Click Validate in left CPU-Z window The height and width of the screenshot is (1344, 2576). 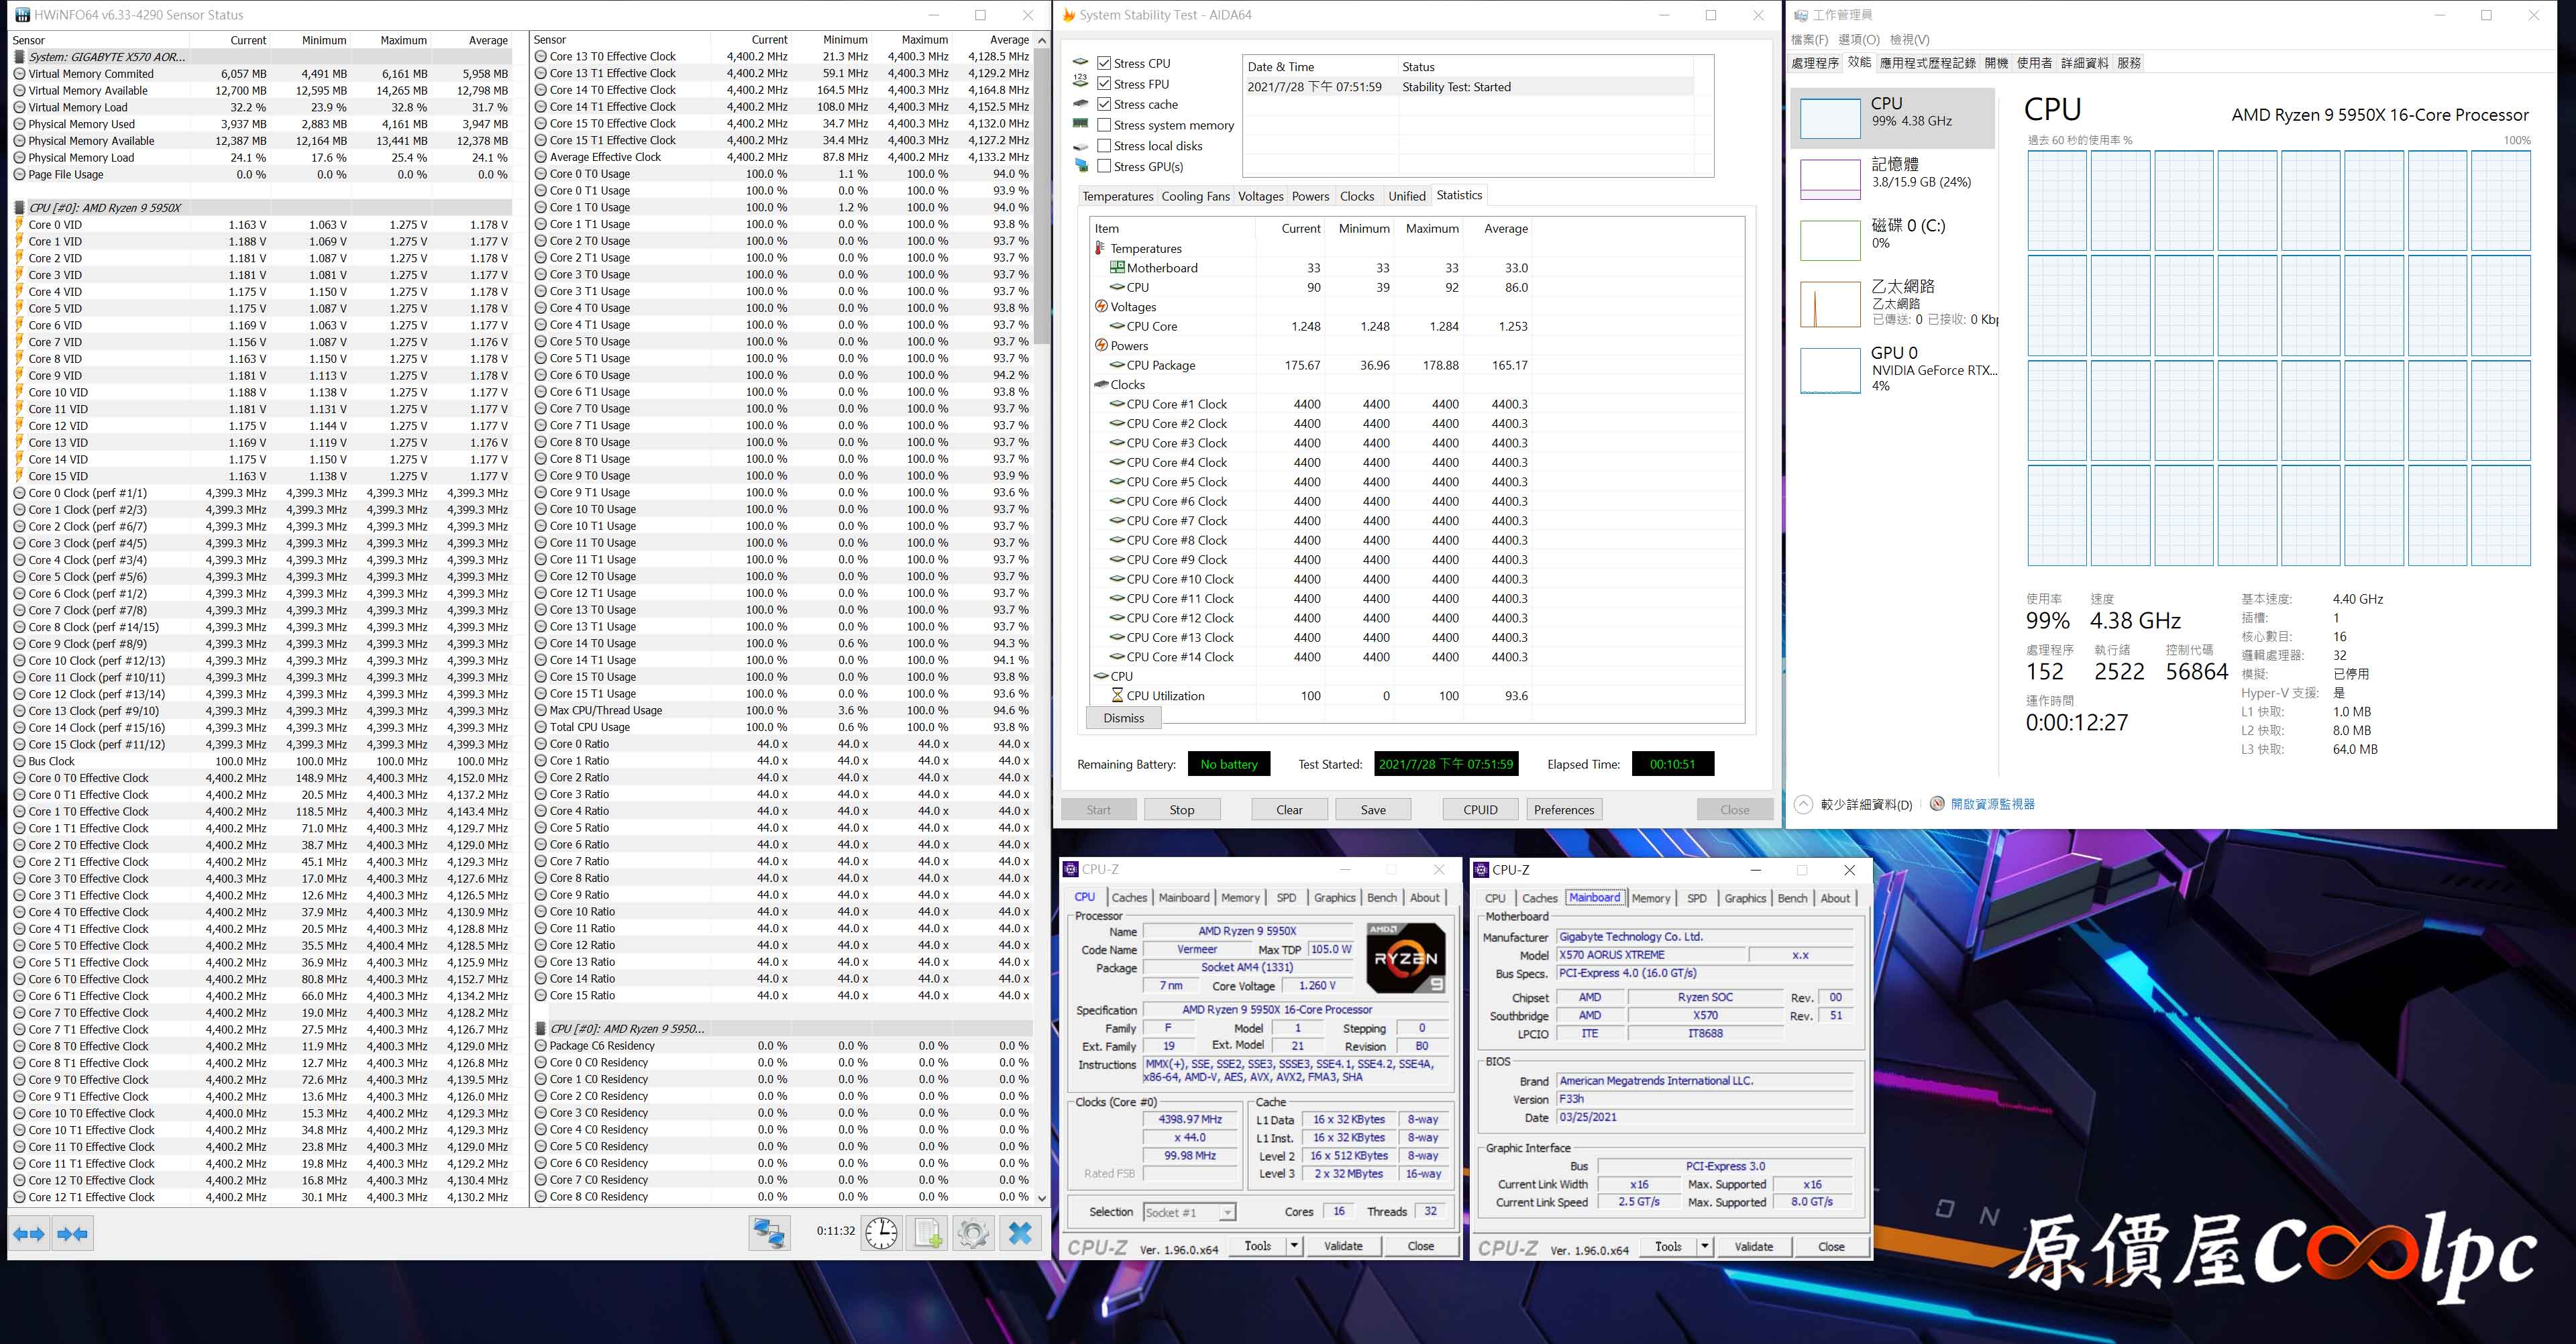coord(1343,1246)
